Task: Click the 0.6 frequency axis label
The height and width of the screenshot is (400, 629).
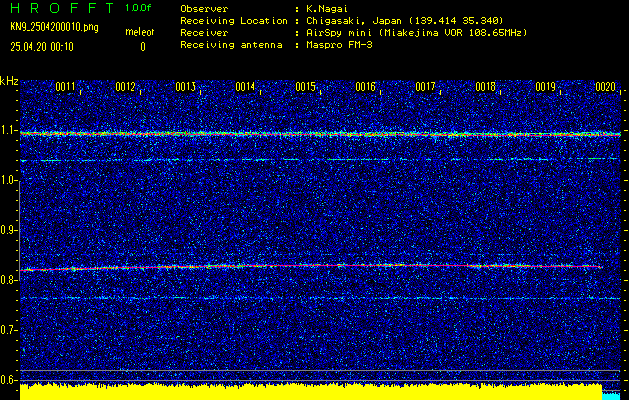Action: (x=7, y=380)
